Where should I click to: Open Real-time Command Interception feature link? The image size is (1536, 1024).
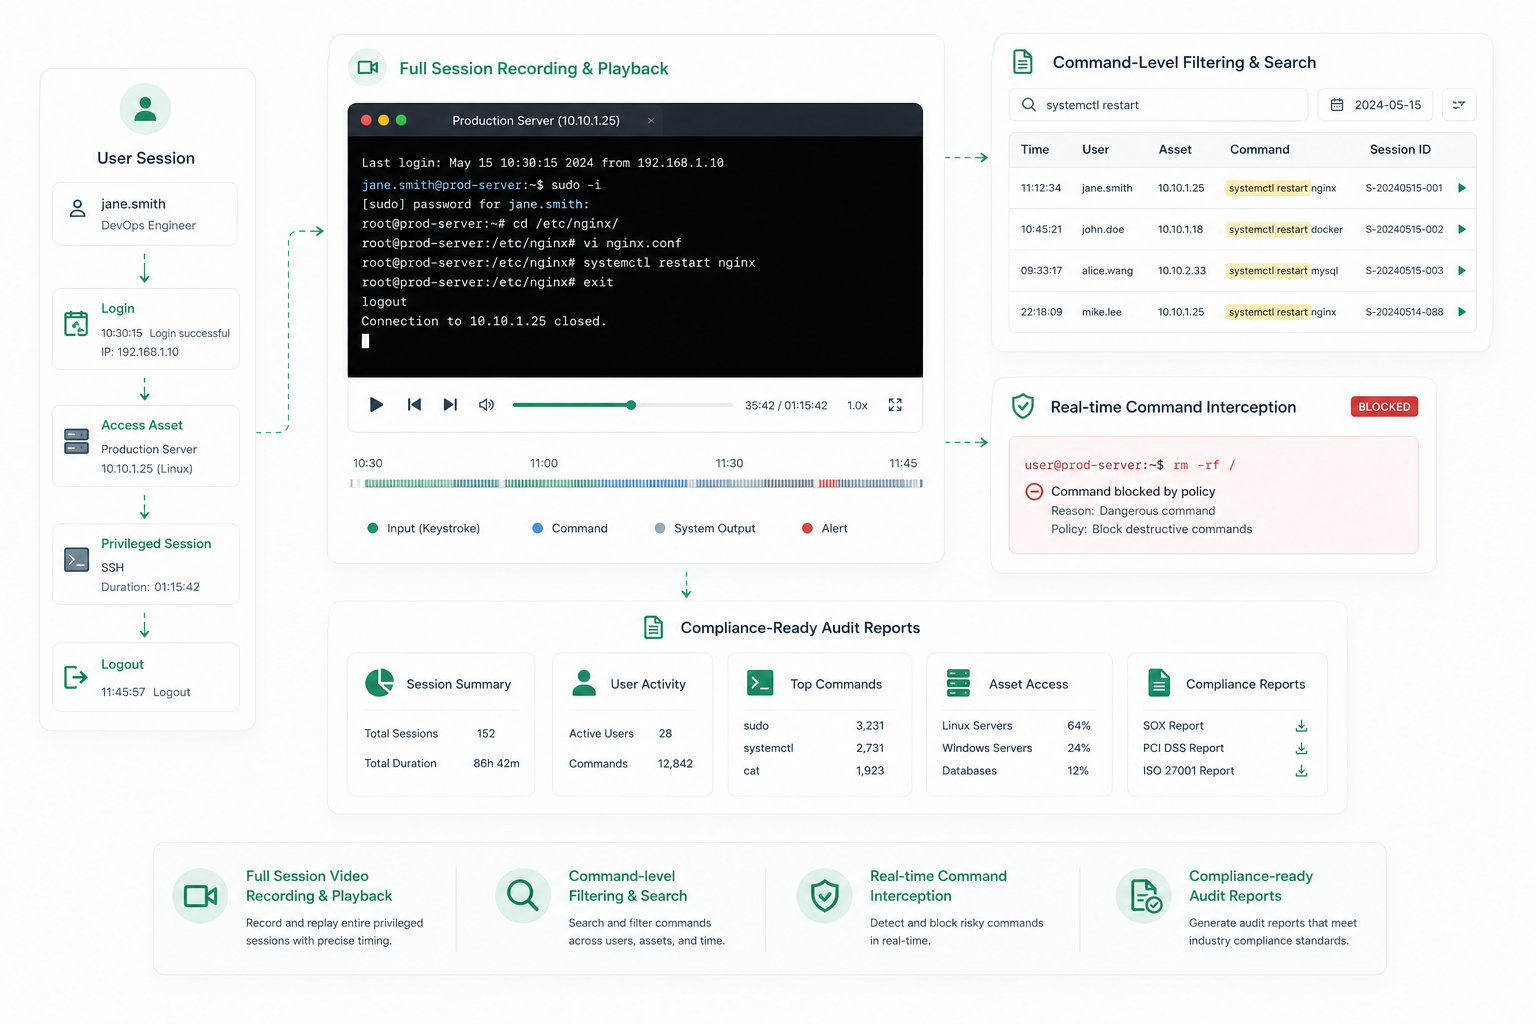tap(938, 886)
